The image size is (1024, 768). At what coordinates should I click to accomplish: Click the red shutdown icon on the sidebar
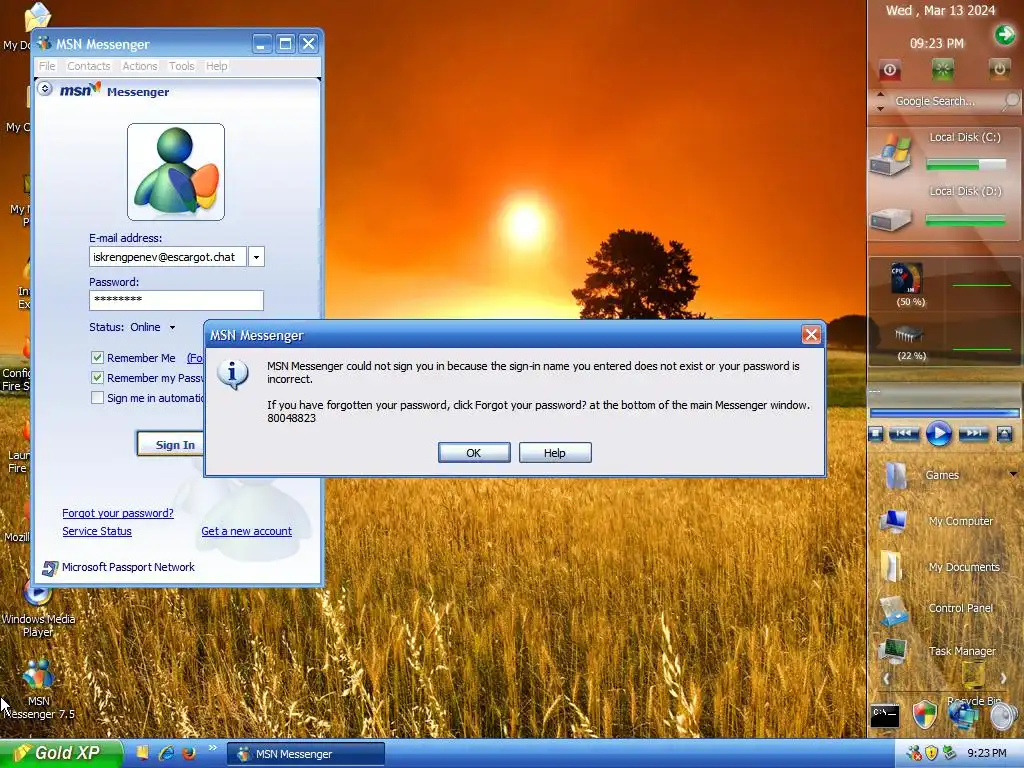click(889, 70)
